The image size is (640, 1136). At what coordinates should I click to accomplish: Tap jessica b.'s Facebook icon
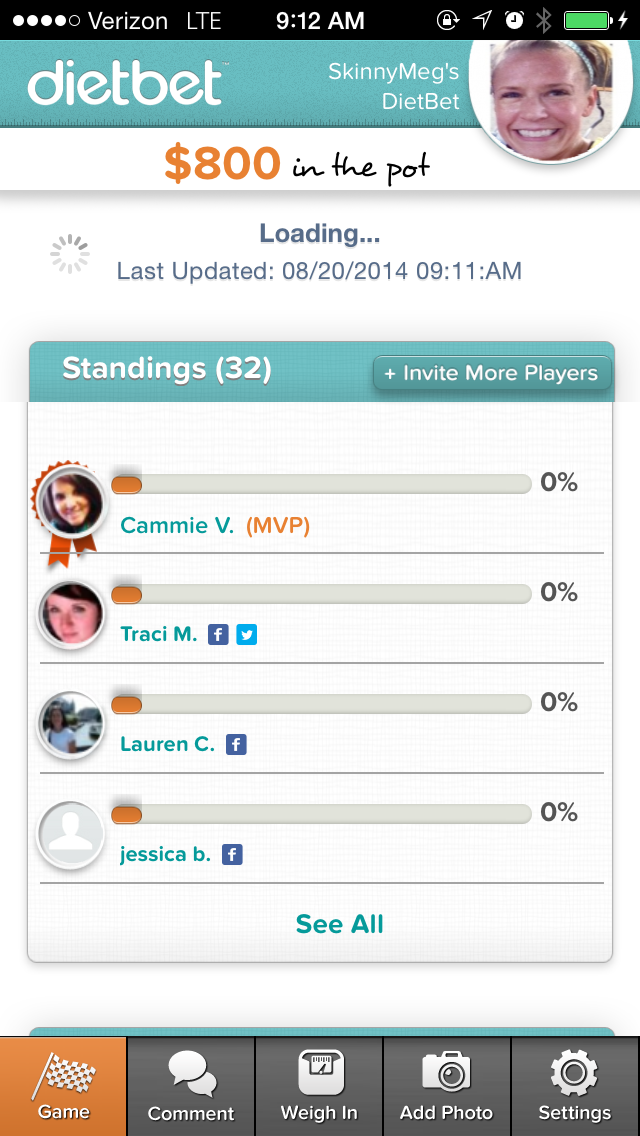tap(232, 855)
